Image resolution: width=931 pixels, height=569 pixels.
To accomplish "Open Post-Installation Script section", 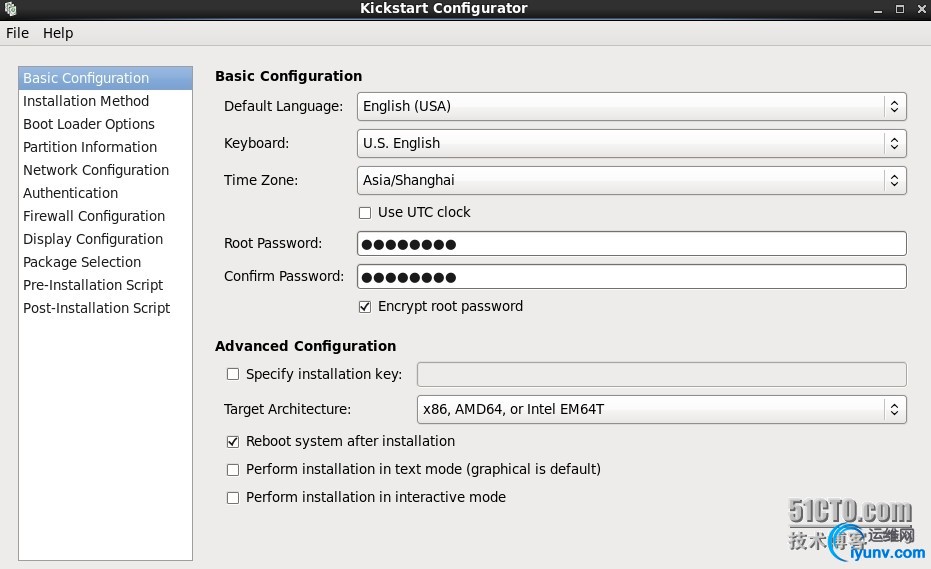I will click(105, 308).
